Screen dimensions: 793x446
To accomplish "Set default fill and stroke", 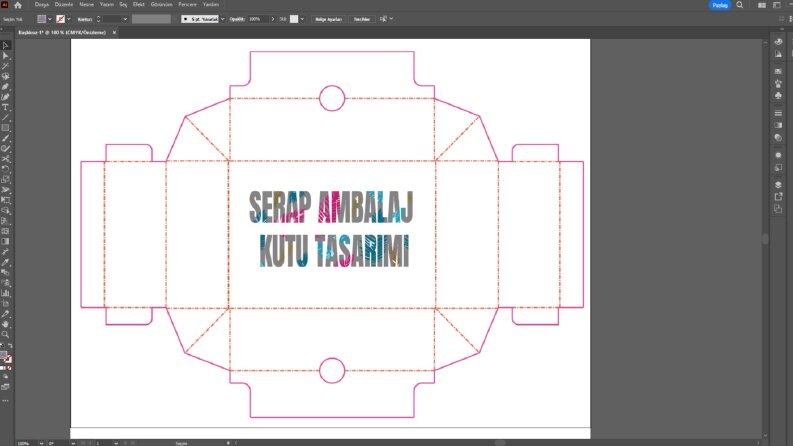I will 2,346.
